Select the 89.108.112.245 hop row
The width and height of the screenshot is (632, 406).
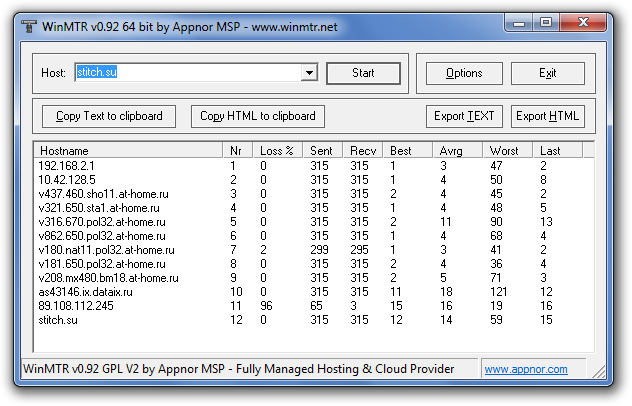click(x=77, y=305)
